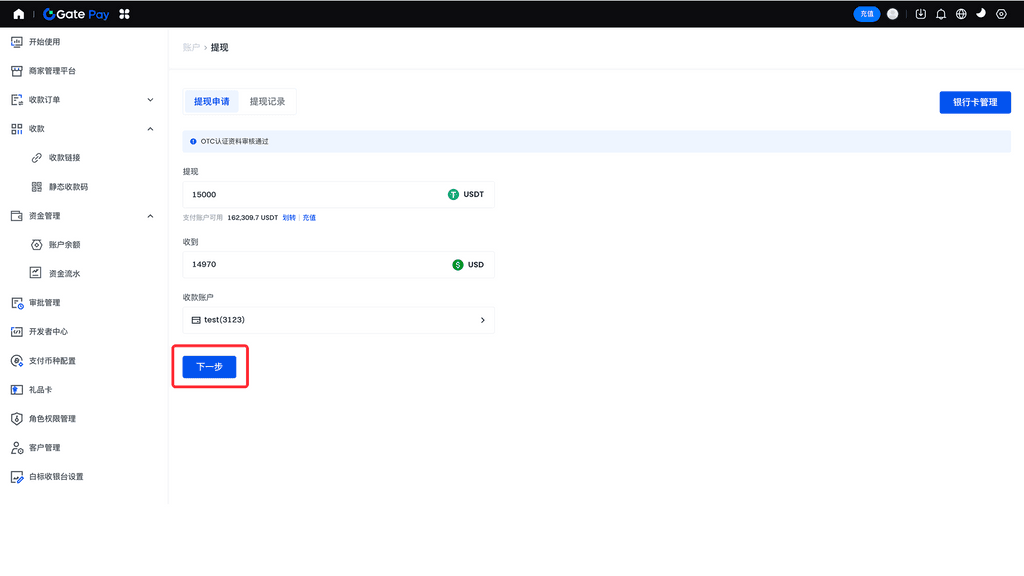
Task: Open 开发者中心 in the sidebar
Action: pyautogui.click(x=48, y=332)
